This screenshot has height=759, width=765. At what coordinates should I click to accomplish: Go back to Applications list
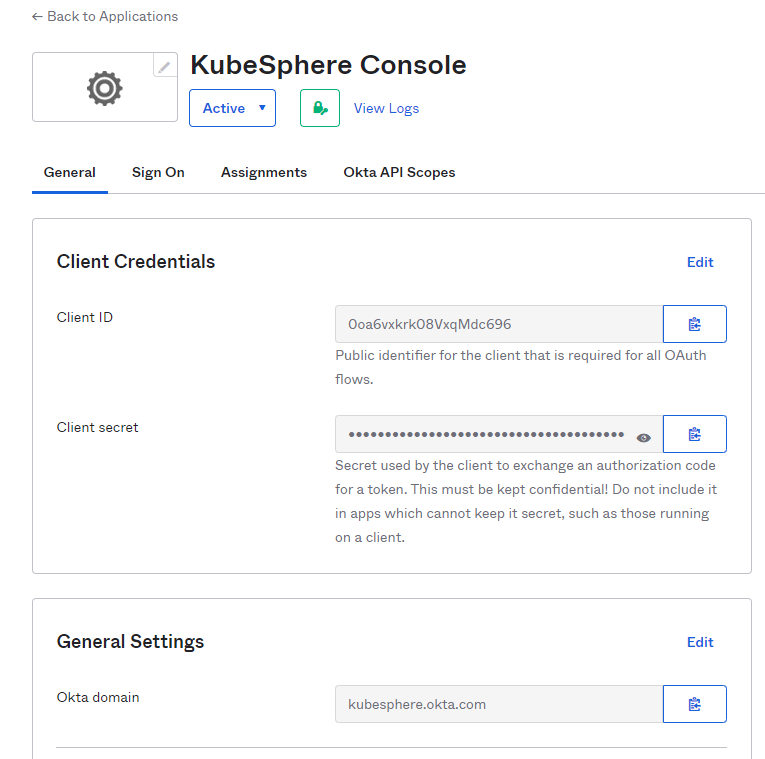[x=105, y=16]
